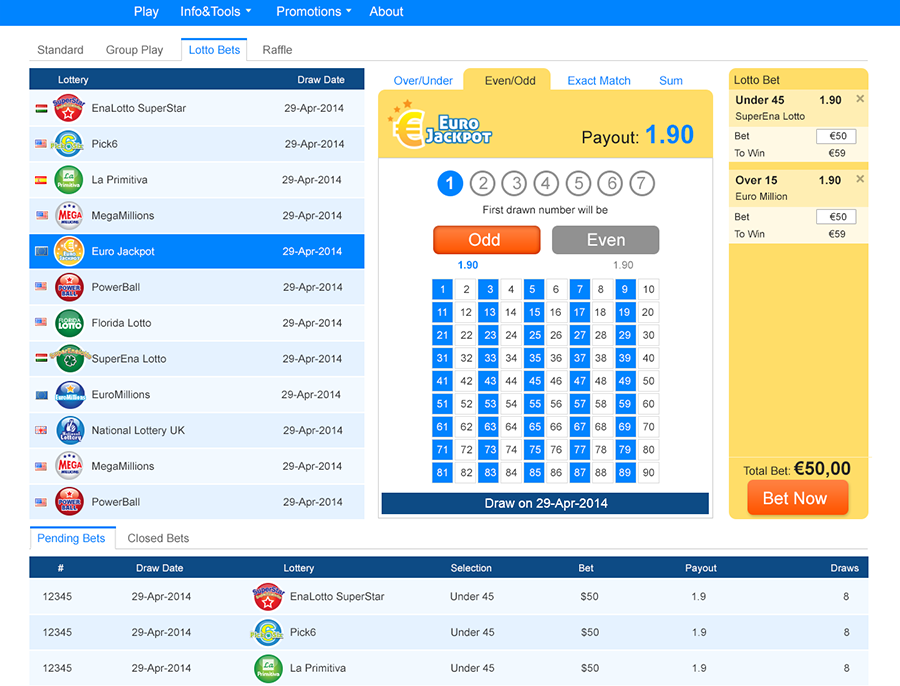The width and height of the screenshot is (900, 686).
Task: Remove the Over 15 Euro Million bet
Action: click(860, 179)
